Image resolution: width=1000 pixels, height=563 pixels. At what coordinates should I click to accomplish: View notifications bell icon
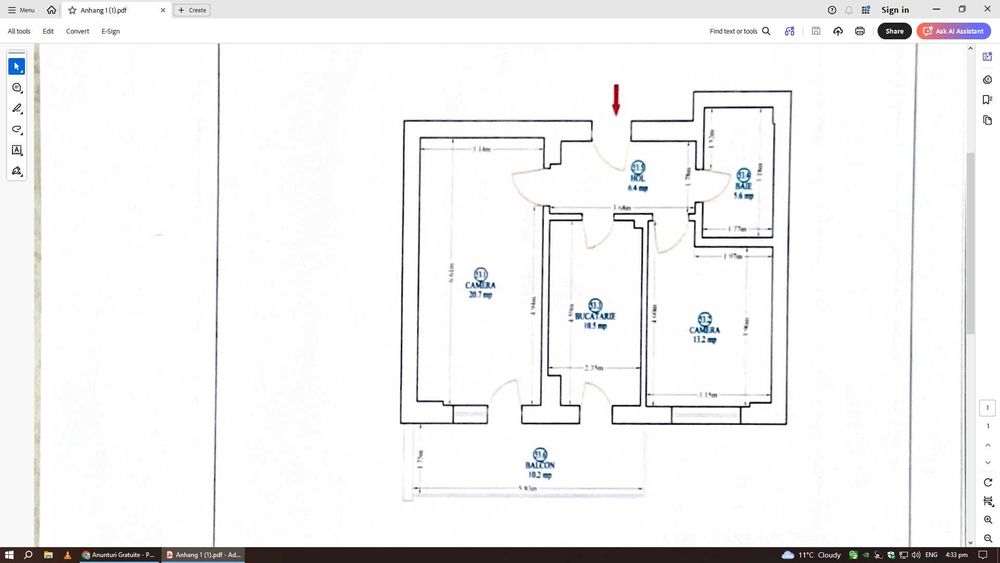click(849, 10)
